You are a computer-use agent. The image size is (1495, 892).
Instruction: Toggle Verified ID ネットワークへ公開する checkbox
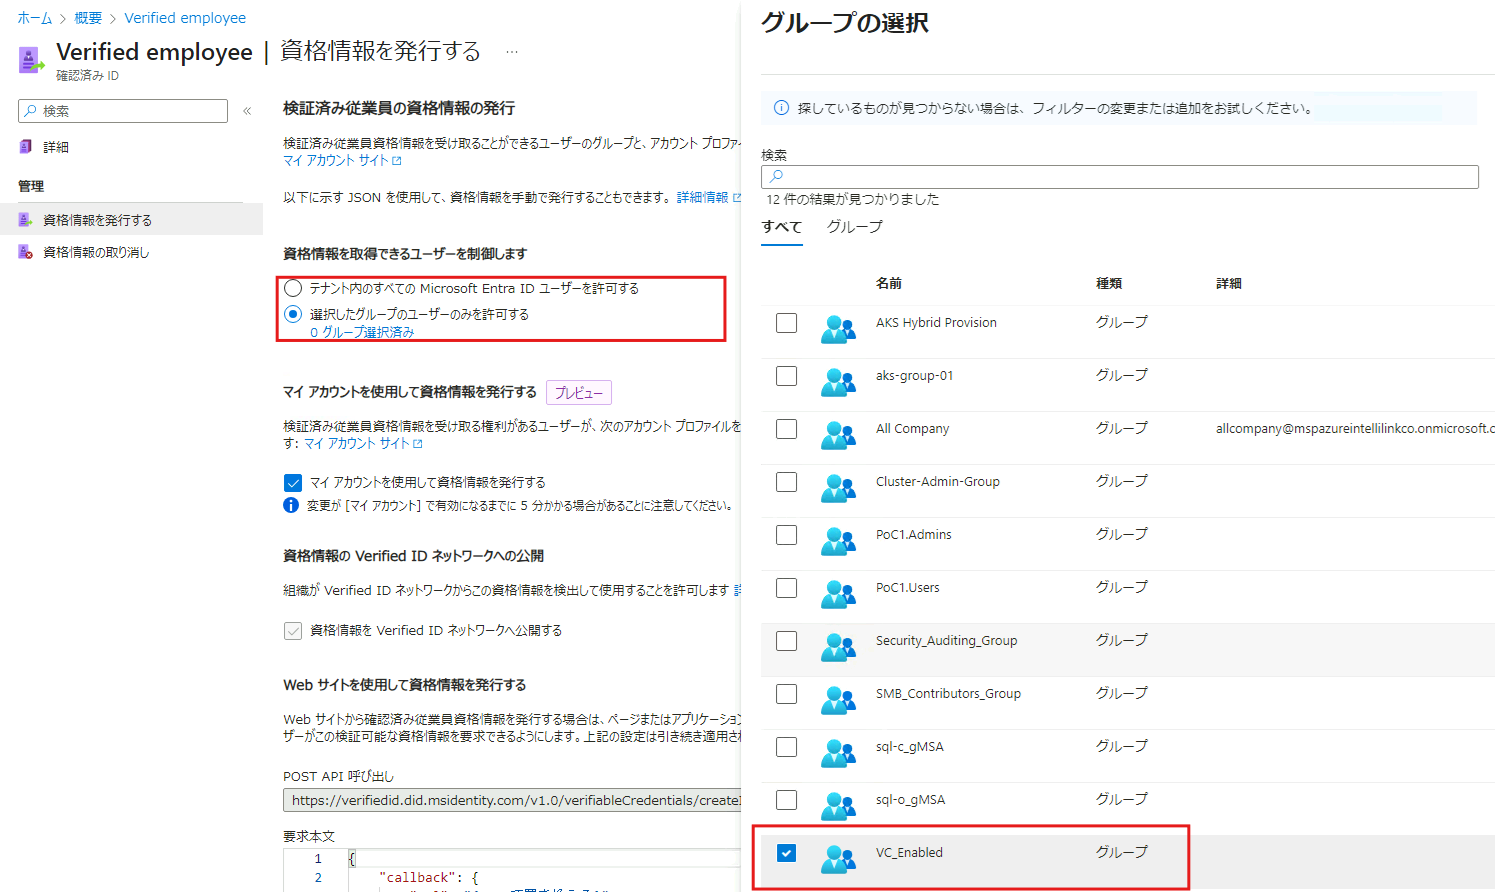[x=293, y=631]
